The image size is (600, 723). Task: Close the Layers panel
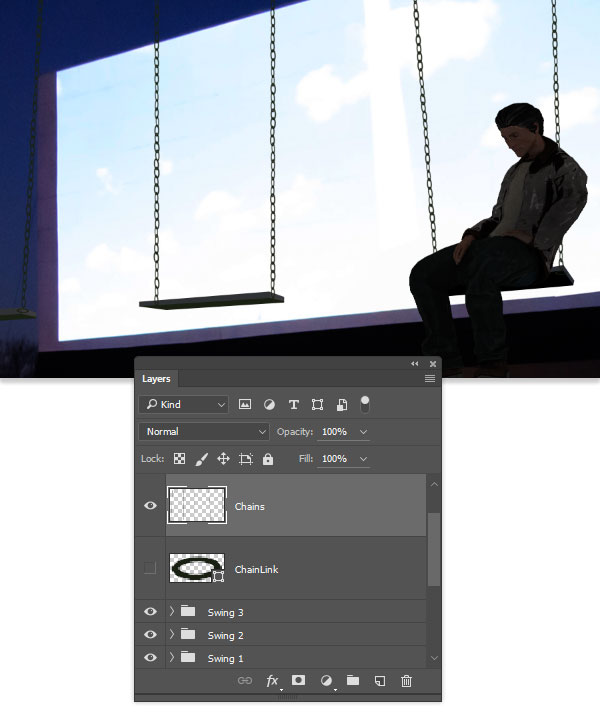pyautogui.click(x=433, y=364)
